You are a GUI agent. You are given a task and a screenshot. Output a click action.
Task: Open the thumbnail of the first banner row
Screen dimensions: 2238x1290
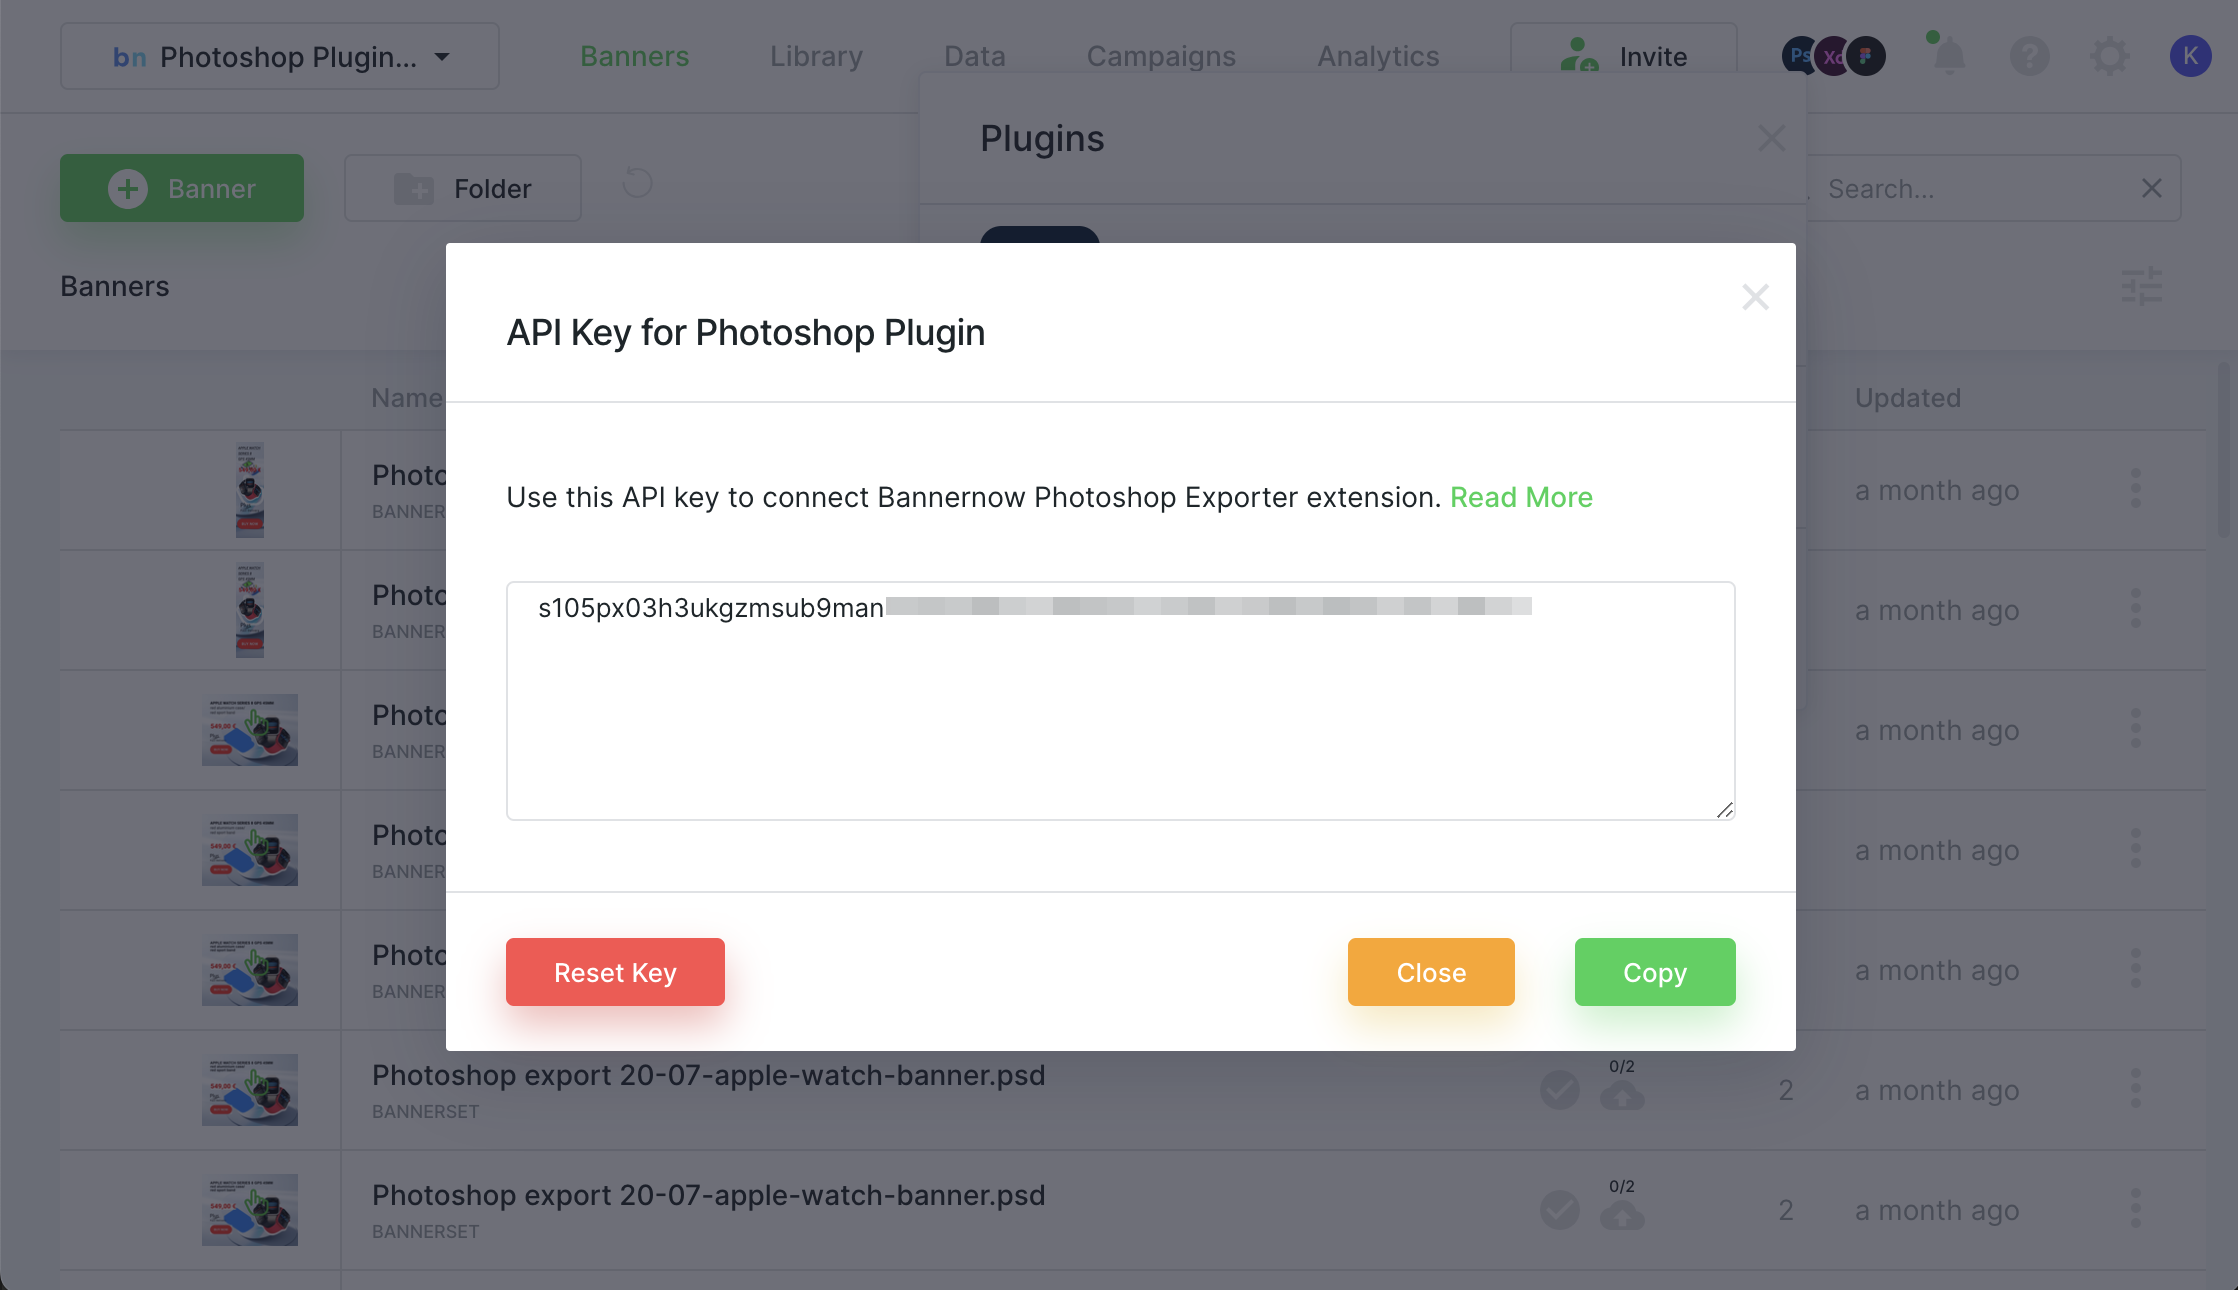pos(250,490)
